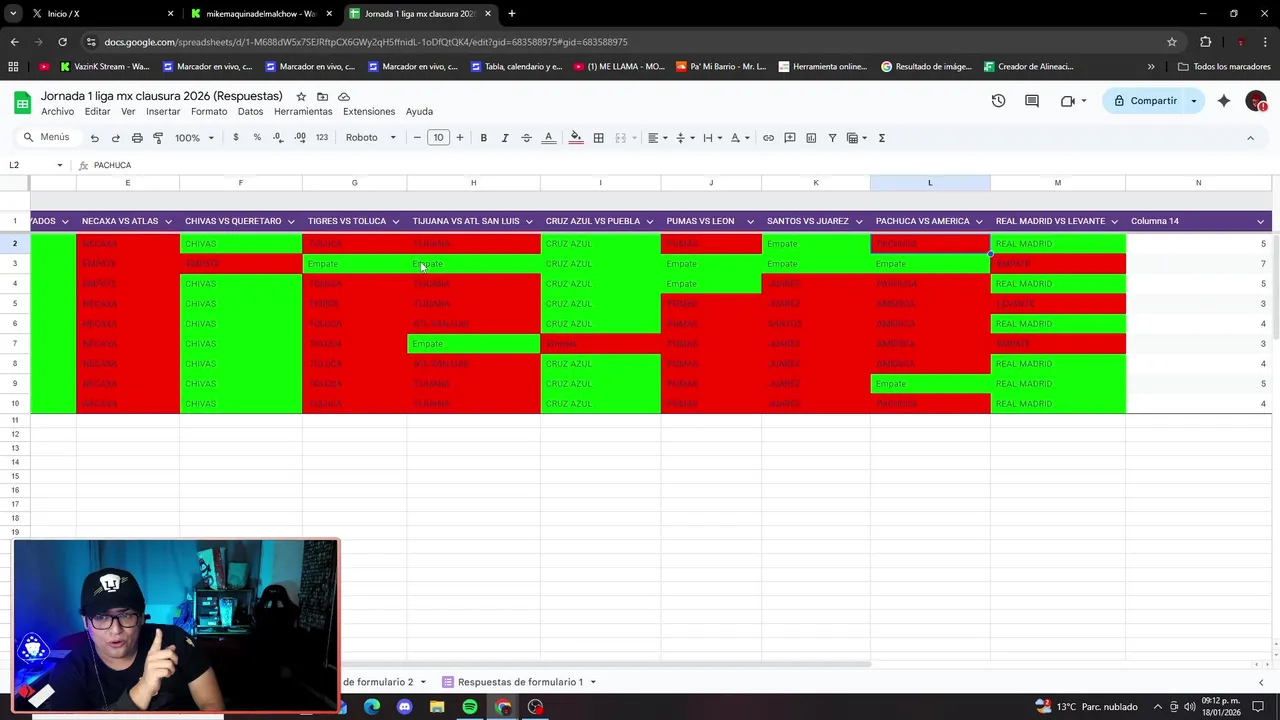The width and height of the screenshot is (1280, 720).
Task: Click the Compartir button
Action: pos(1144,101)
